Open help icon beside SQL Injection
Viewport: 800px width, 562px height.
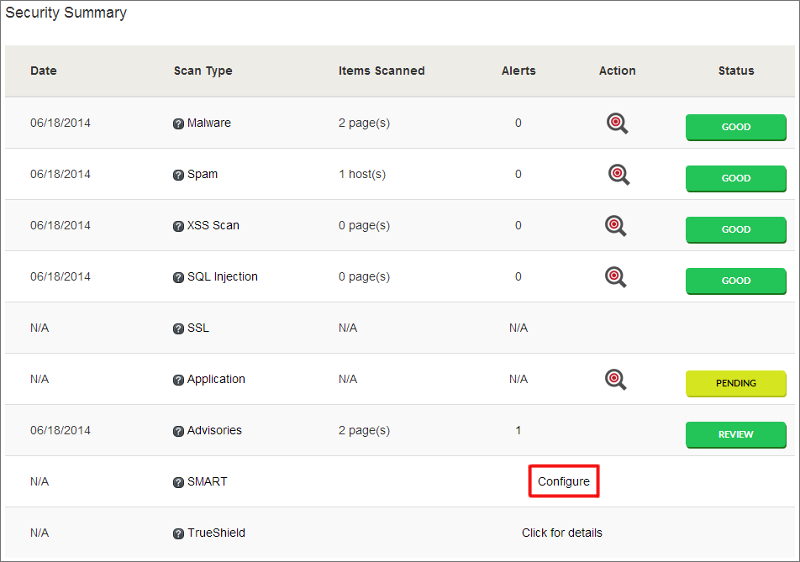click(179, 277)
